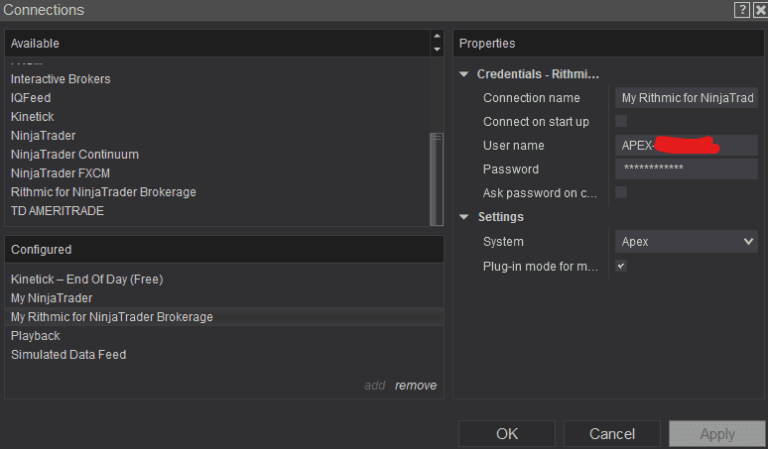Uncheck Plug-in mode checkbox
The height and width of the screenshot is (449, 768).
(621, 266)
